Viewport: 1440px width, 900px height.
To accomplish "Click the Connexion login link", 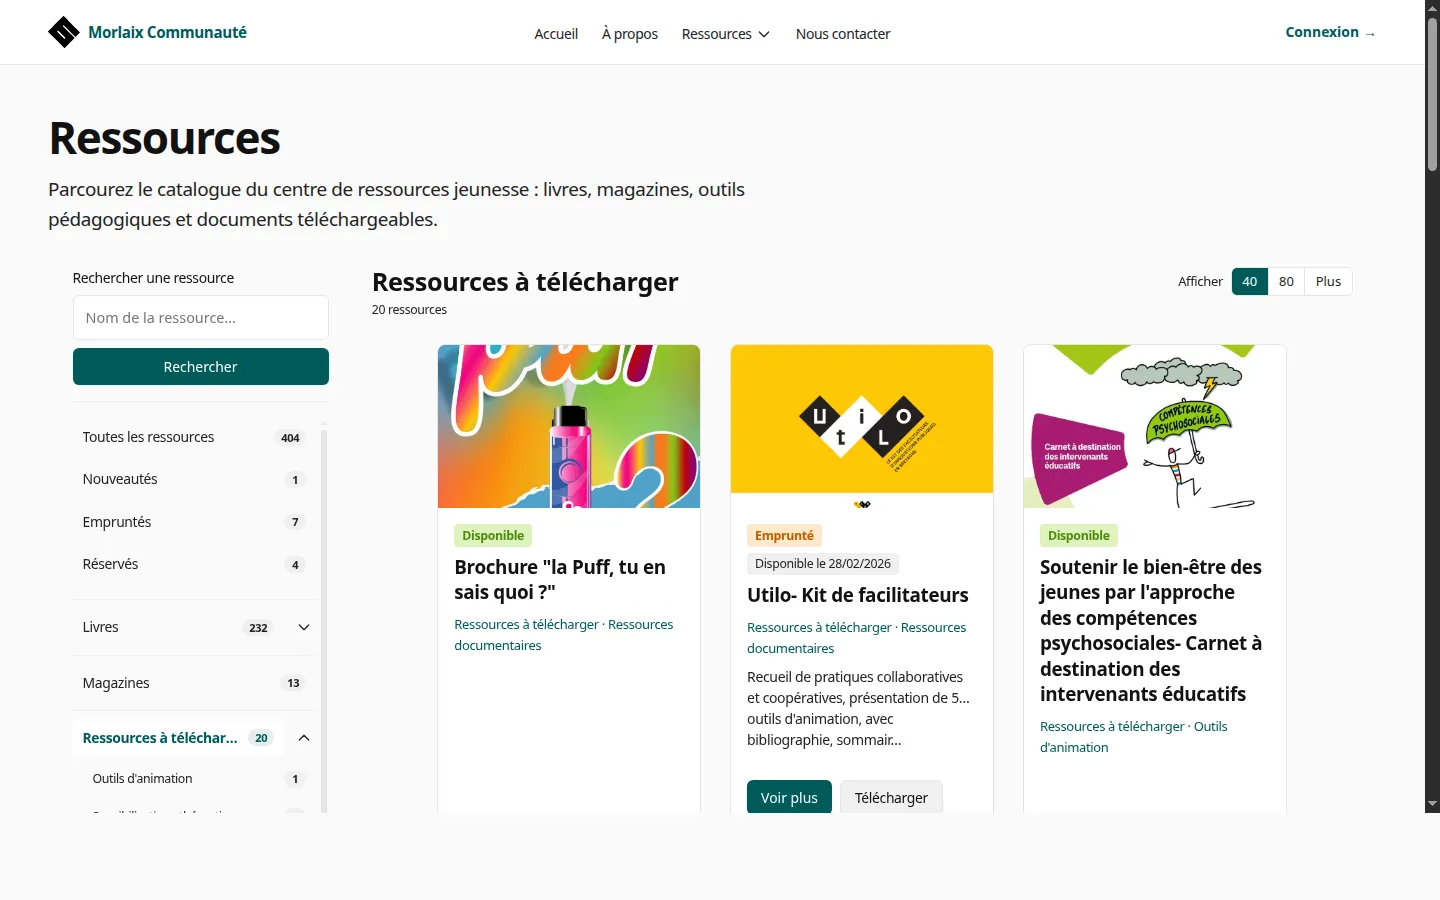I will click(1330, 32).
